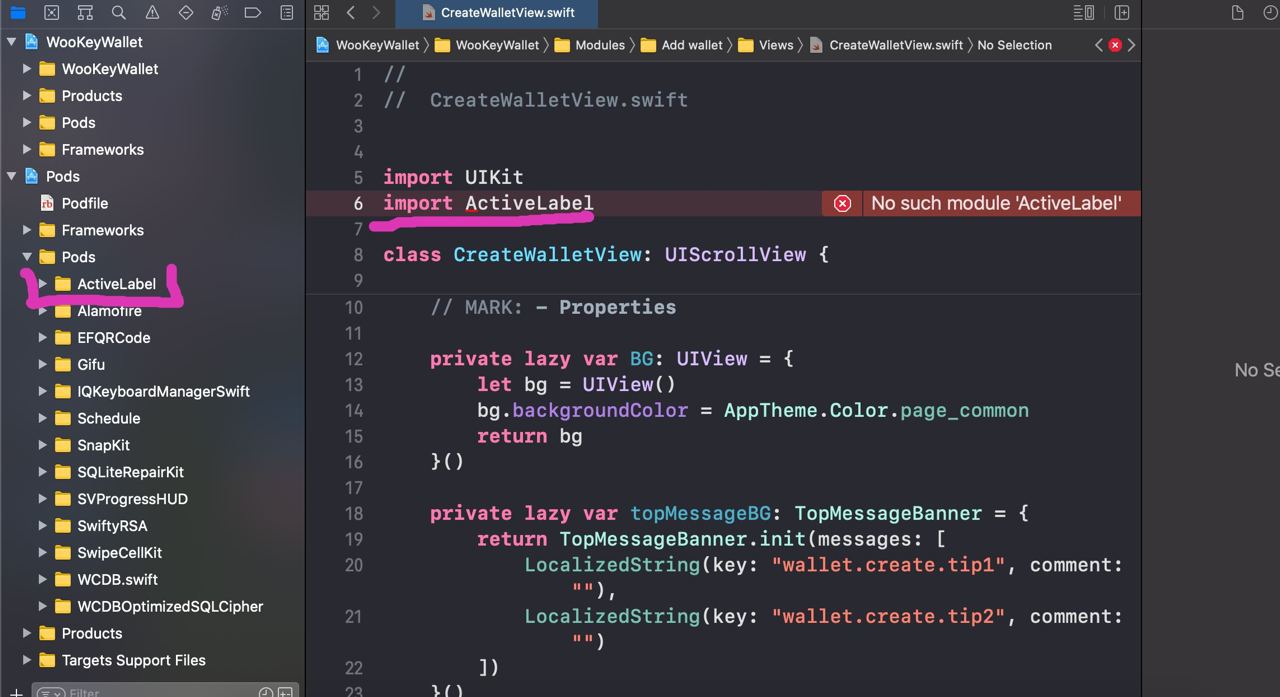Collapse the Pods group folder
Screen dimensions: 1280x697
click(x=28, y=257)
